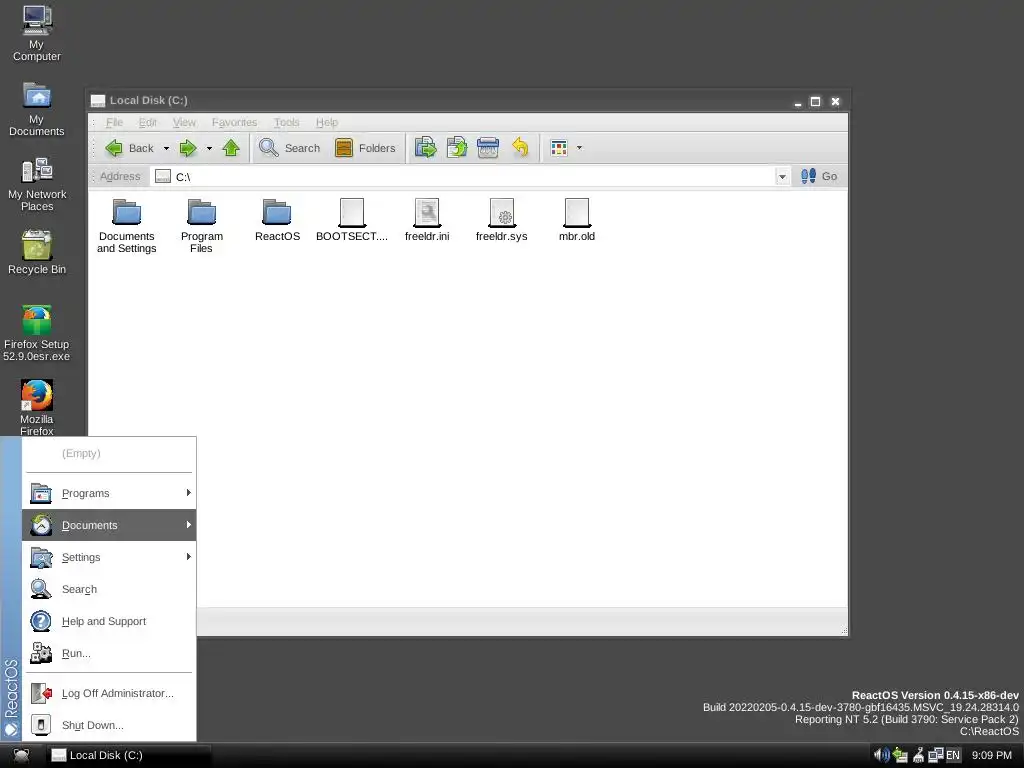Select the Documents and Settings folder

click(127, 226)
